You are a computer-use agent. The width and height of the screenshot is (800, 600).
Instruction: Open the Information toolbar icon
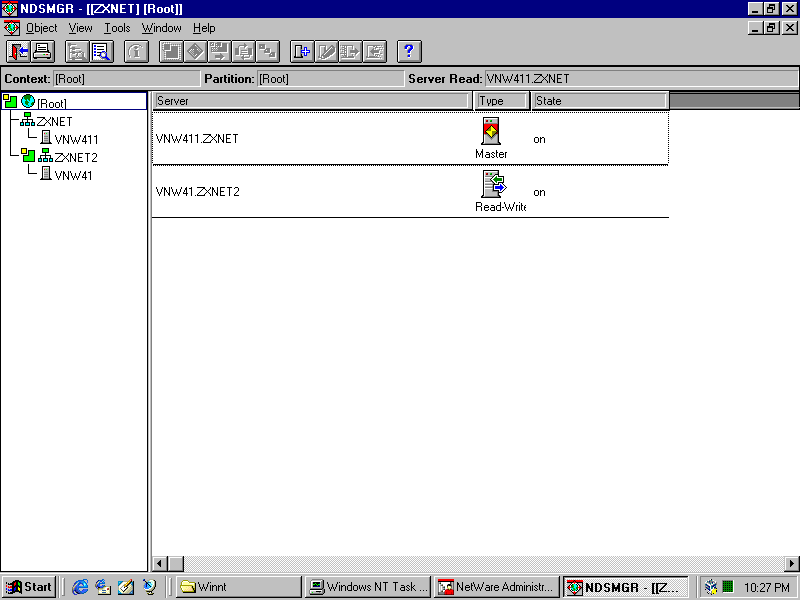136,52
